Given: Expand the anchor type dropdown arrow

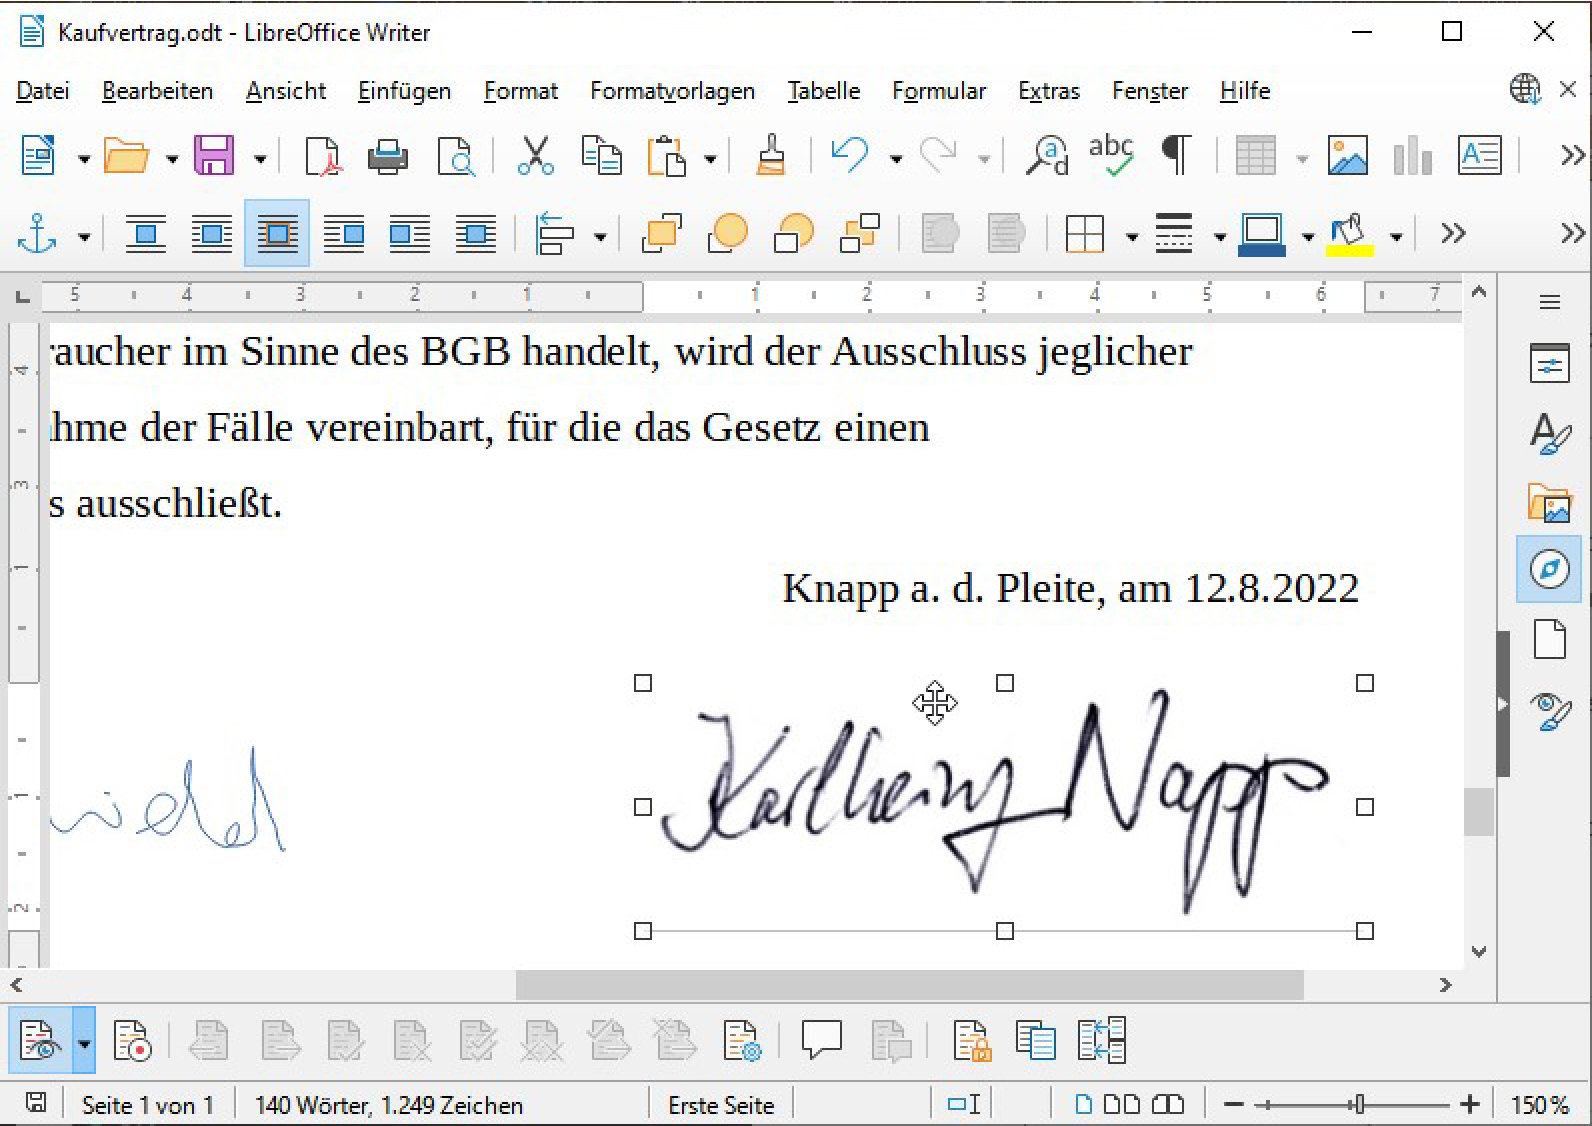Looking at the screenshot, I should [x=84, y=236].
